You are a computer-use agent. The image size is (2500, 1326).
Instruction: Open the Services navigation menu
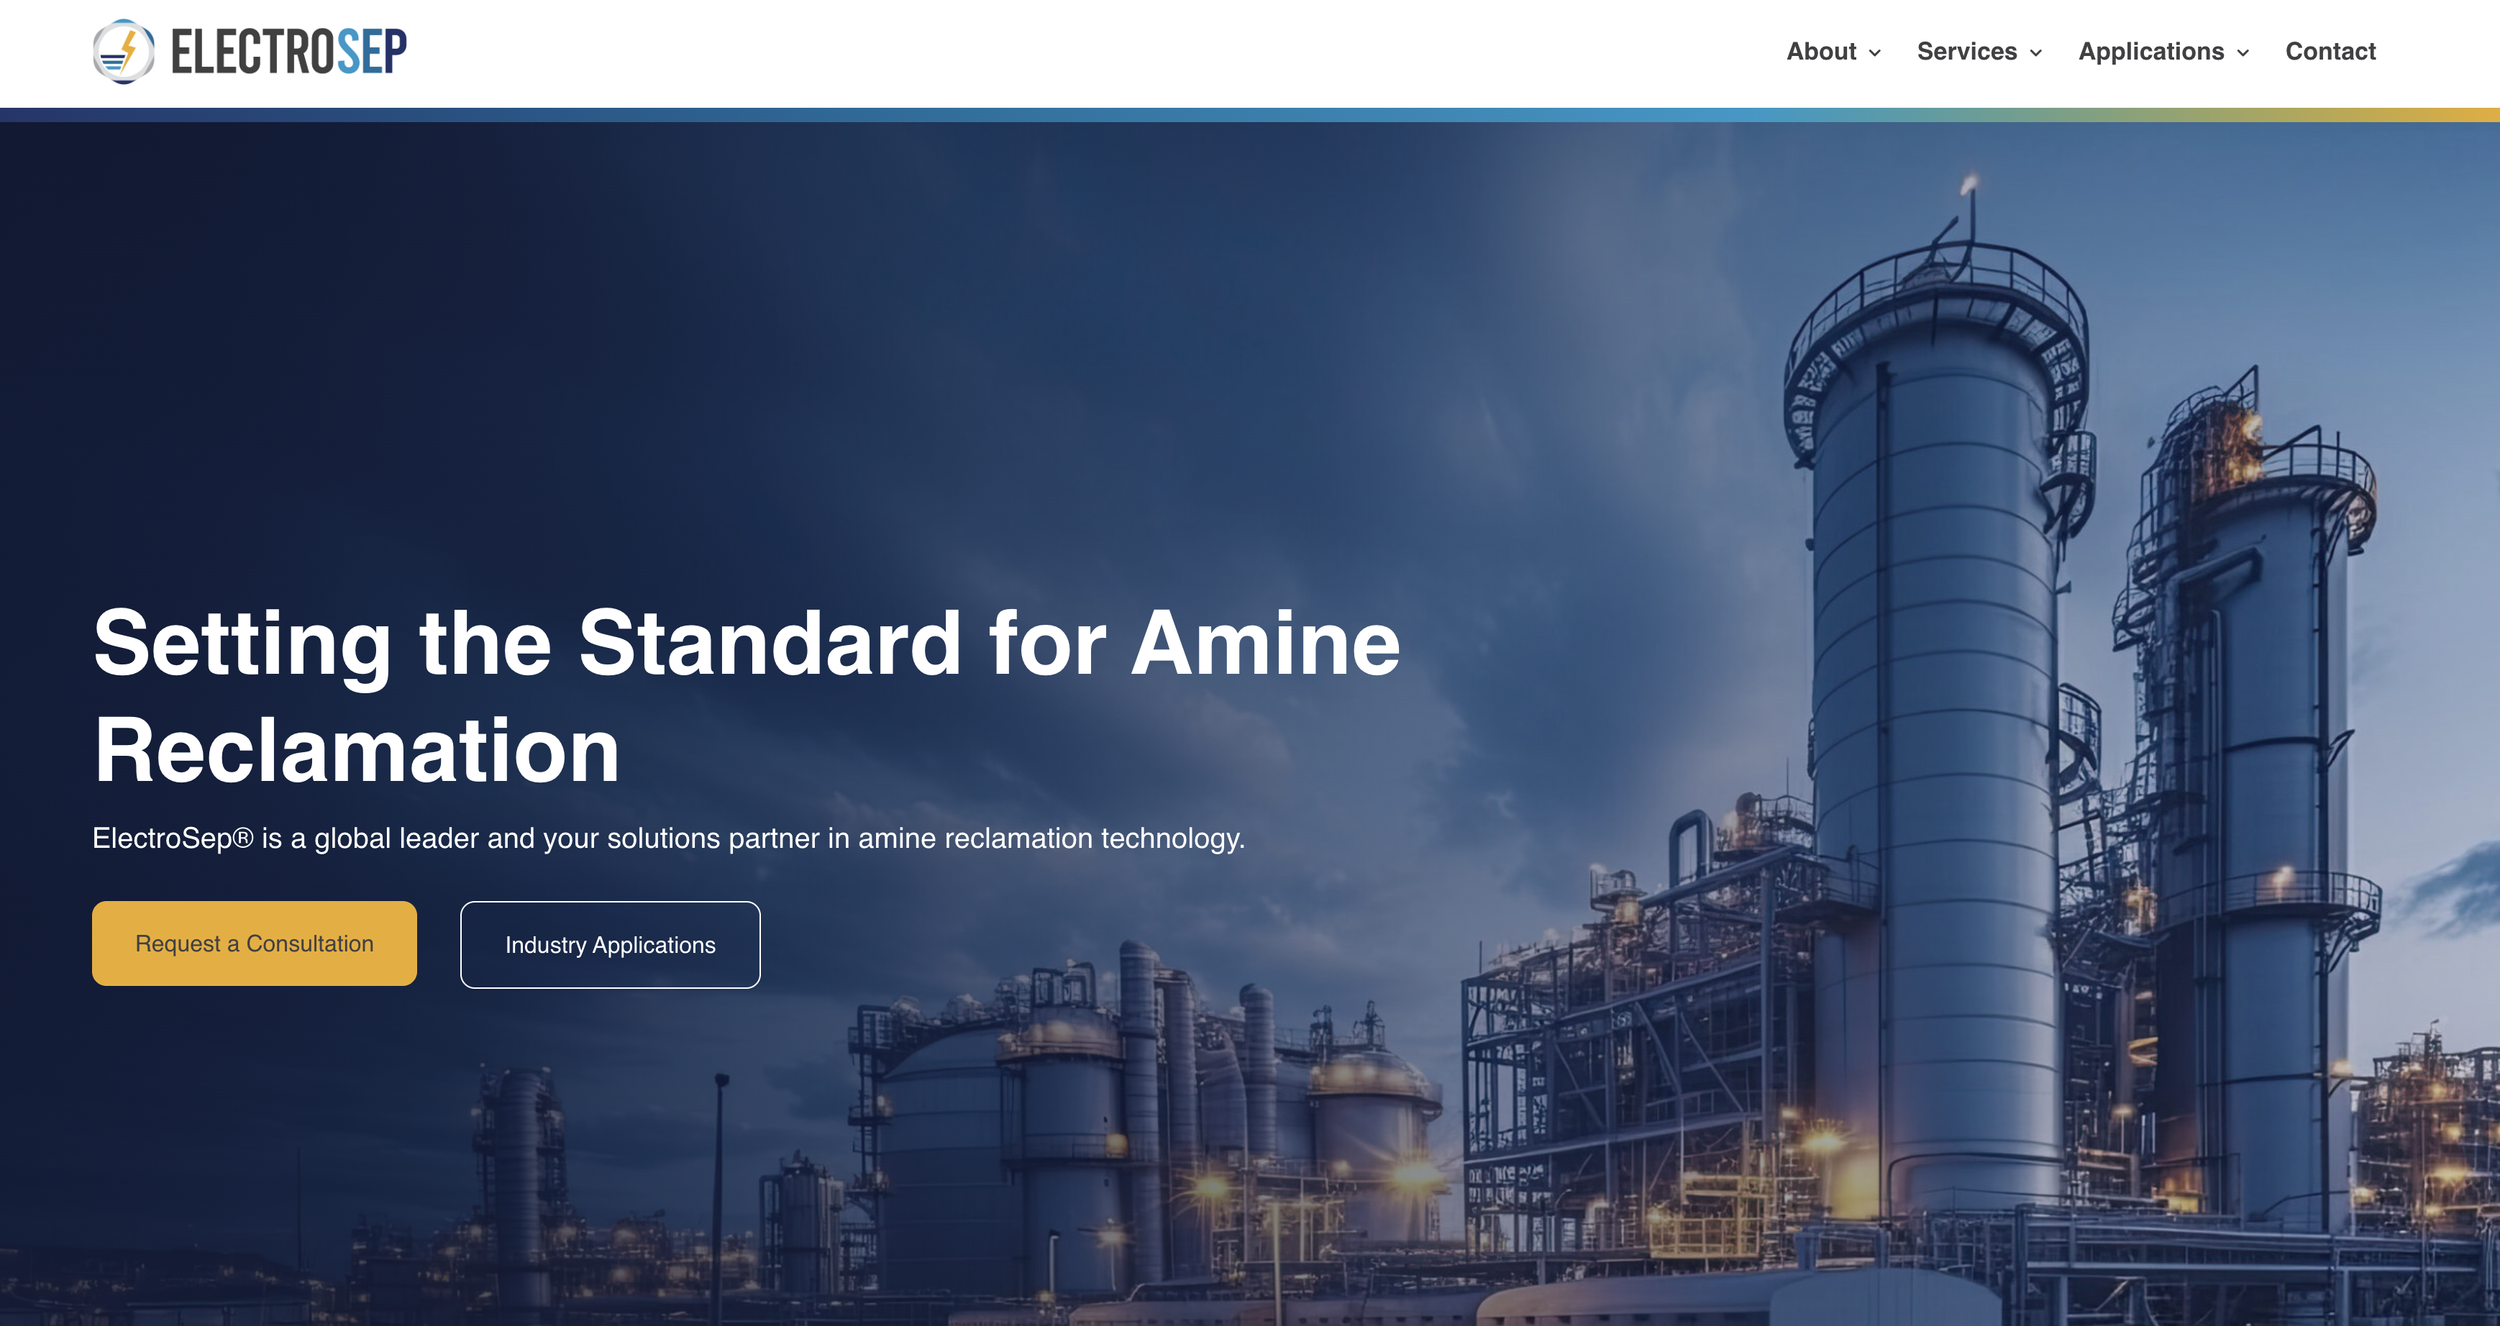[x=1965, y=51]
